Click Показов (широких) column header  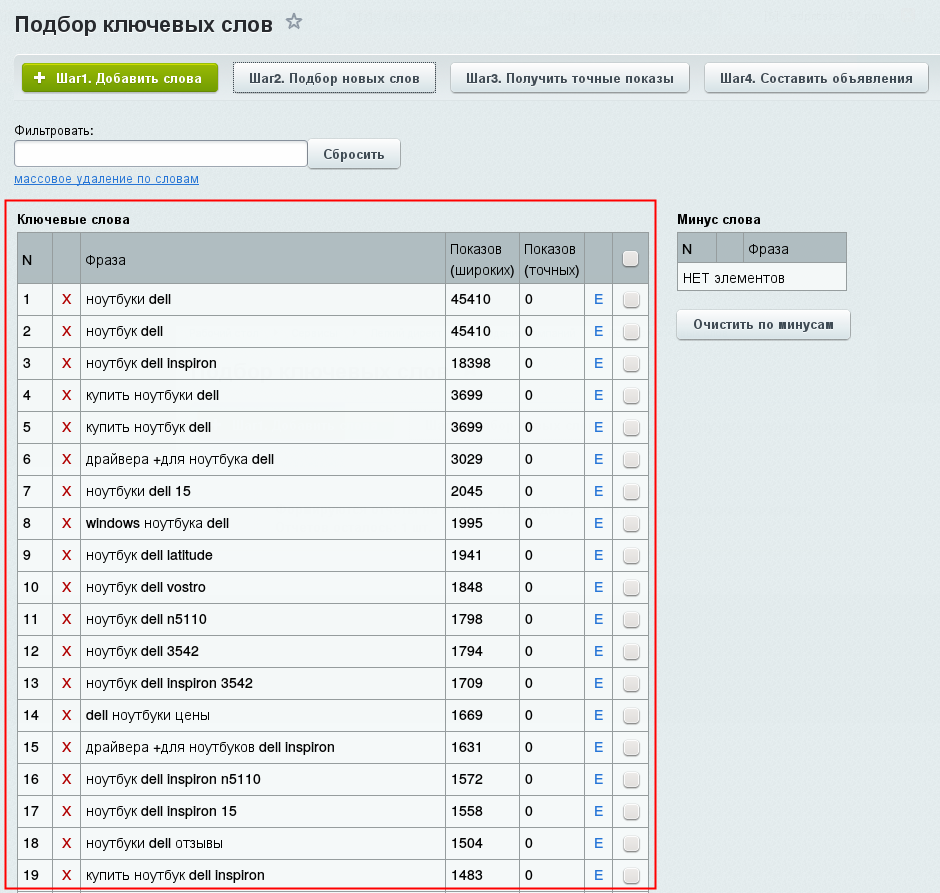click(x=482, y=259)
